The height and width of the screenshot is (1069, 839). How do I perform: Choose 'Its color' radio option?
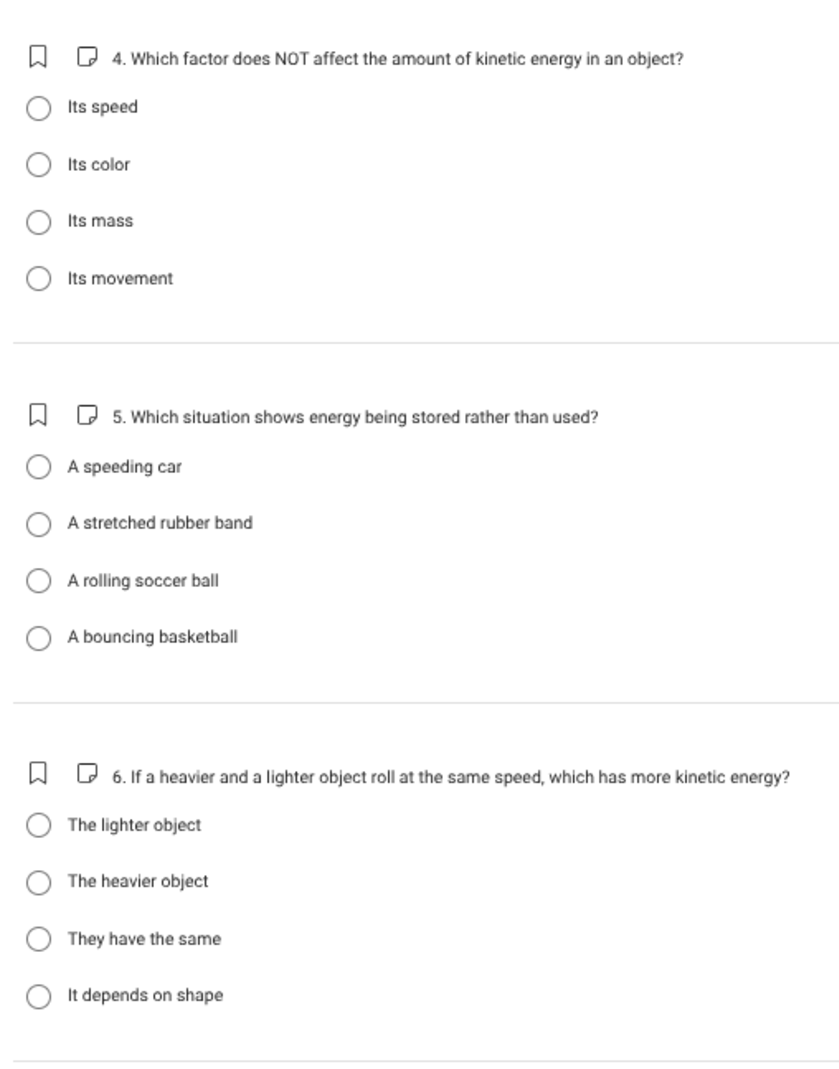(39, 165)
